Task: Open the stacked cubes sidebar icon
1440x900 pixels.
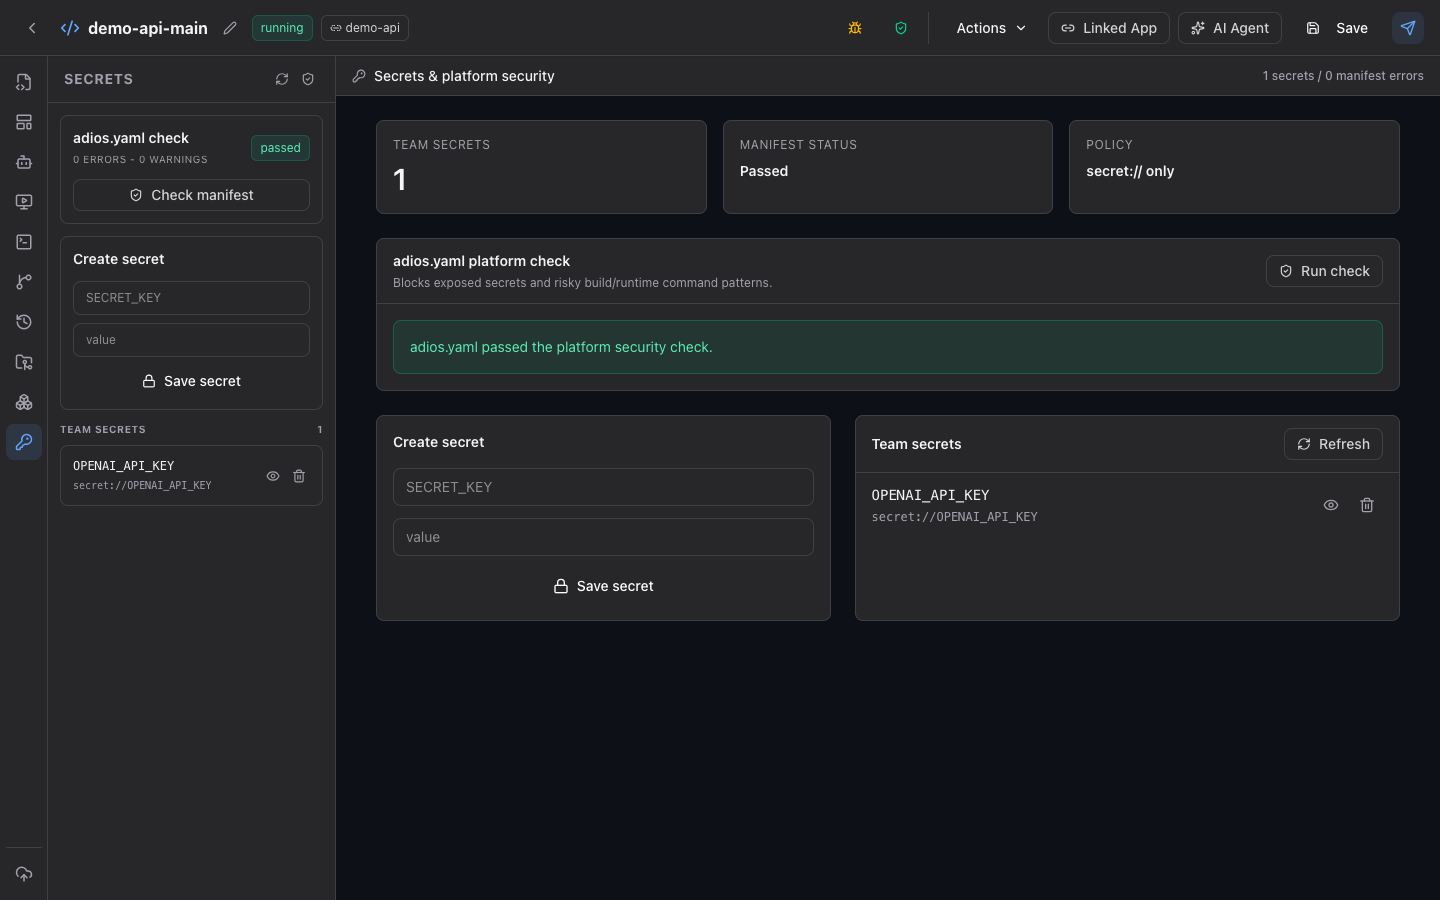Action: pyautogui.click(x=24, y=402)
